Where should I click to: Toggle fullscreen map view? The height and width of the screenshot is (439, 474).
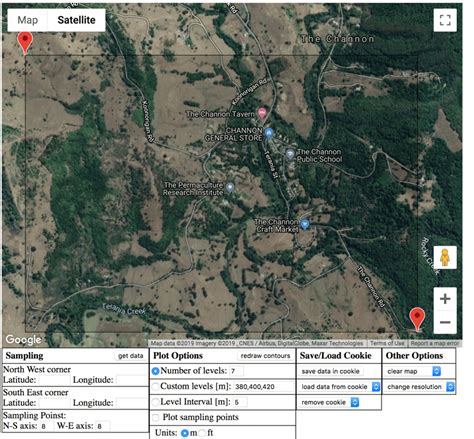click(445, 20)
